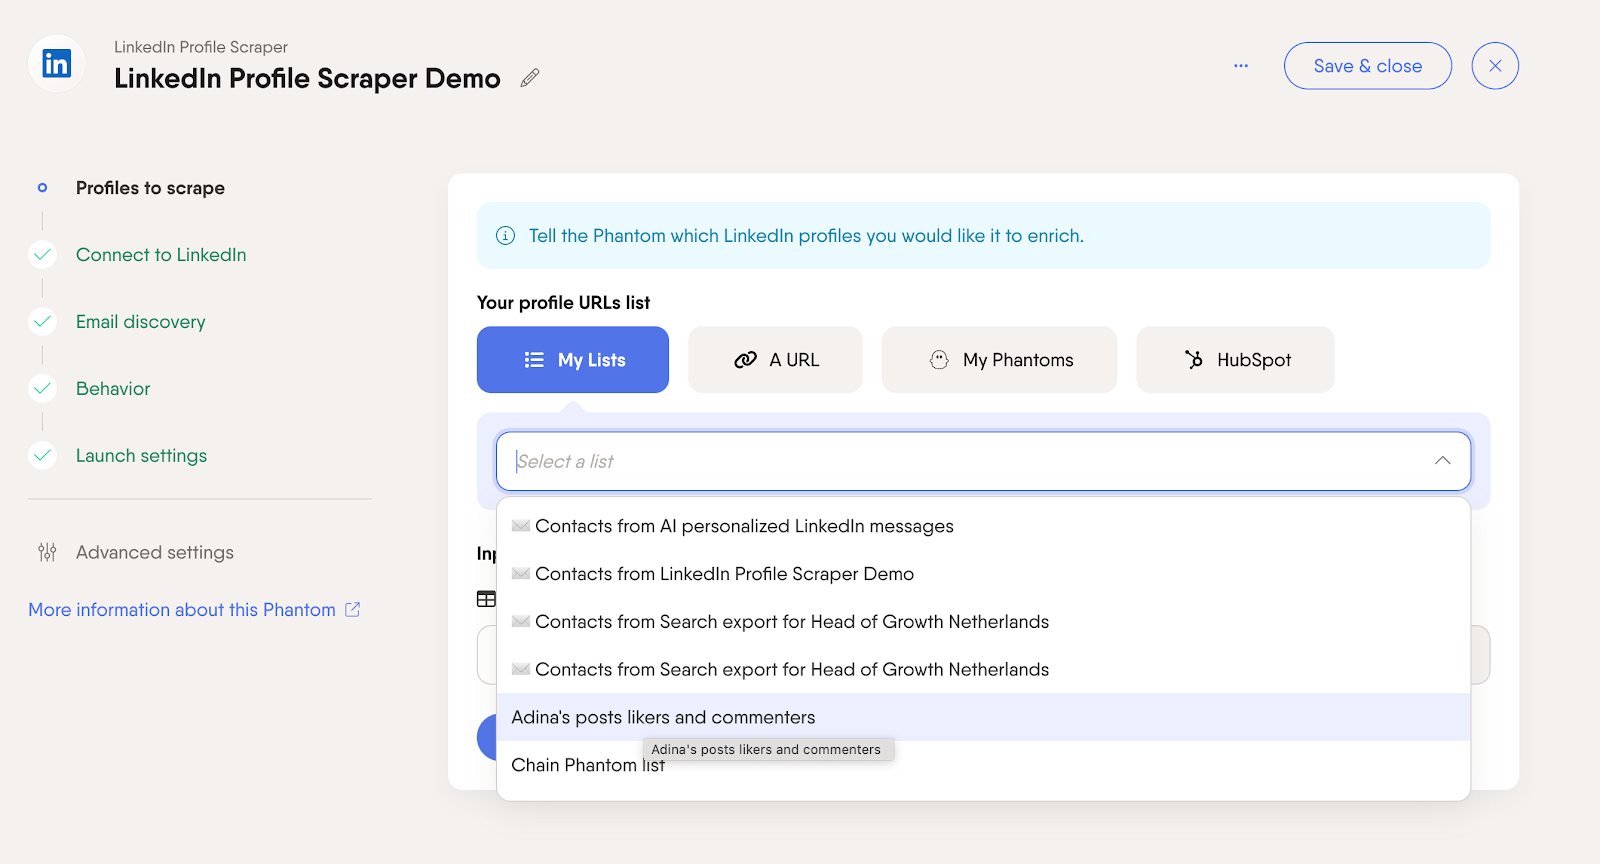Click Launch settings checkmark icon

coord(42,456)
